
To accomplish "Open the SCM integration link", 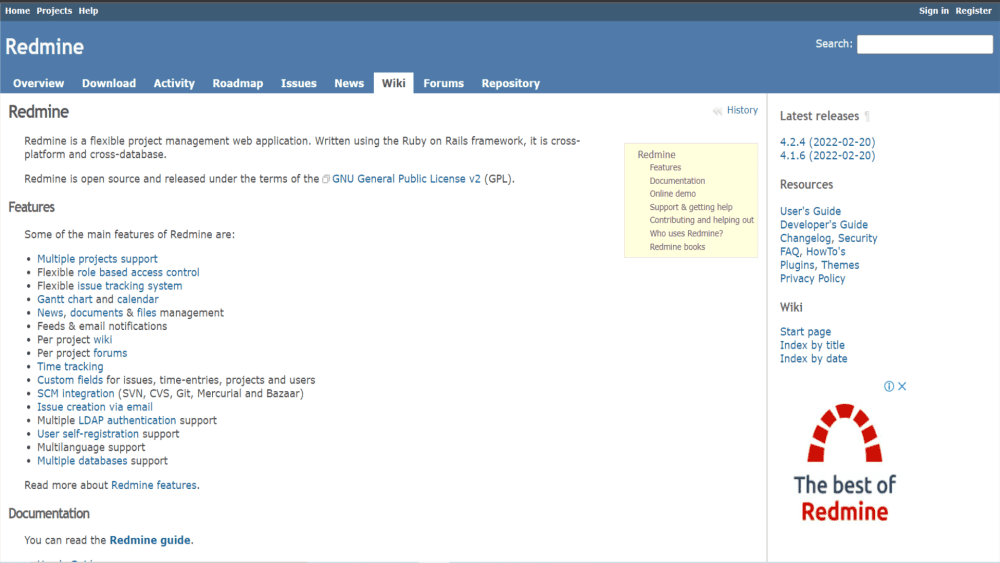I will (x=76, y=393).
